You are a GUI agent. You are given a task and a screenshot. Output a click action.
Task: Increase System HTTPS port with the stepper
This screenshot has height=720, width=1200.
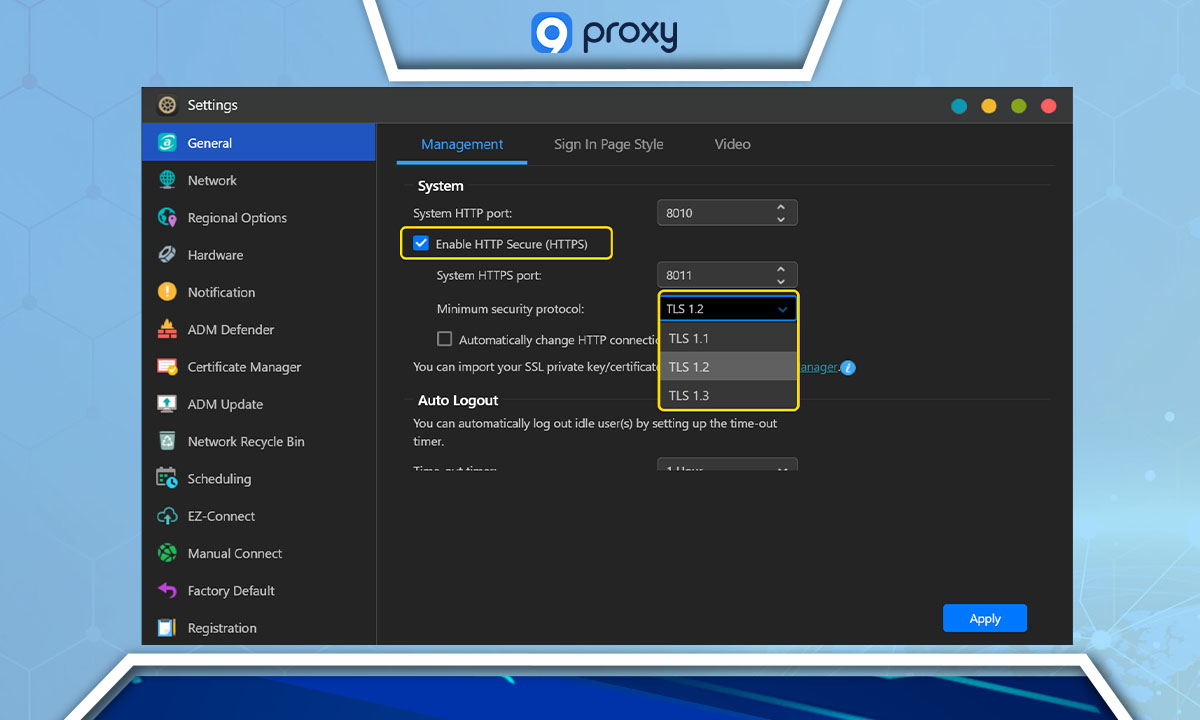pos(781,269)
